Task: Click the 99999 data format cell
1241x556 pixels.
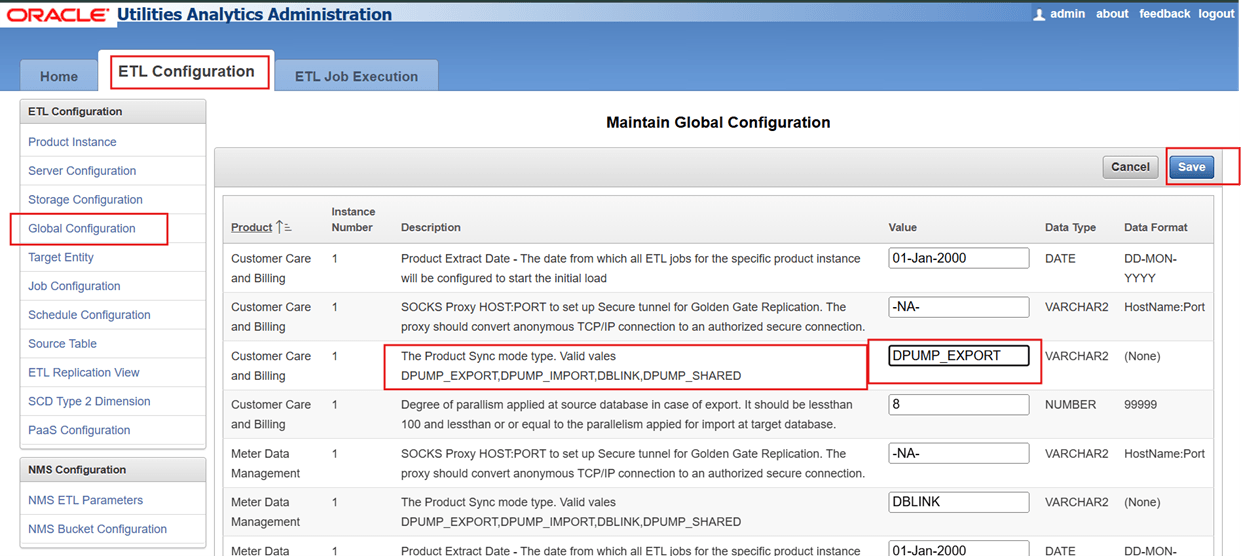Action: [1141, 405]
